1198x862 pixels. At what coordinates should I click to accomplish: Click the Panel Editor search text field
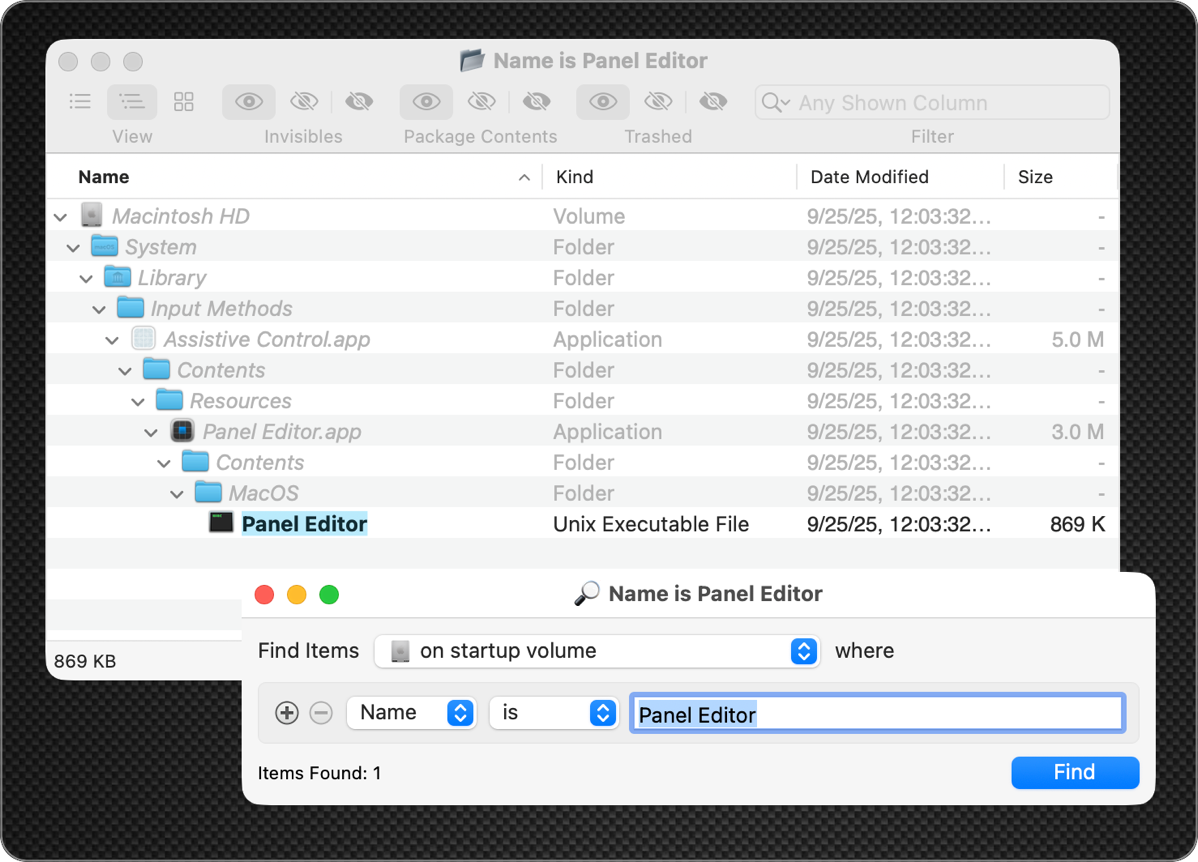(x=877, y=714)
